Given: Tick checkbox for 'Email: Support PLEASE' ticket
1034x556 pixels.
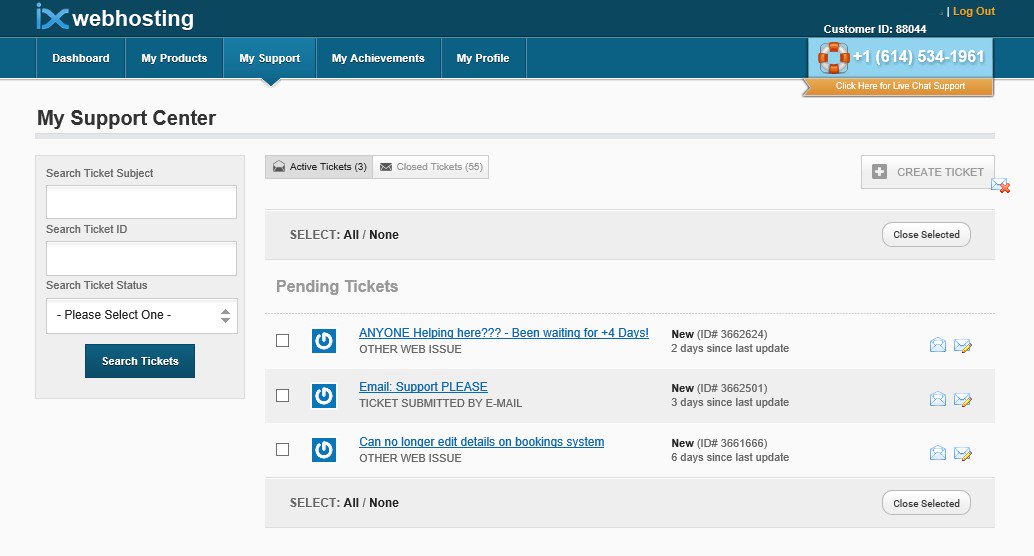Looking at the screenshot, I should click(282, 395).
